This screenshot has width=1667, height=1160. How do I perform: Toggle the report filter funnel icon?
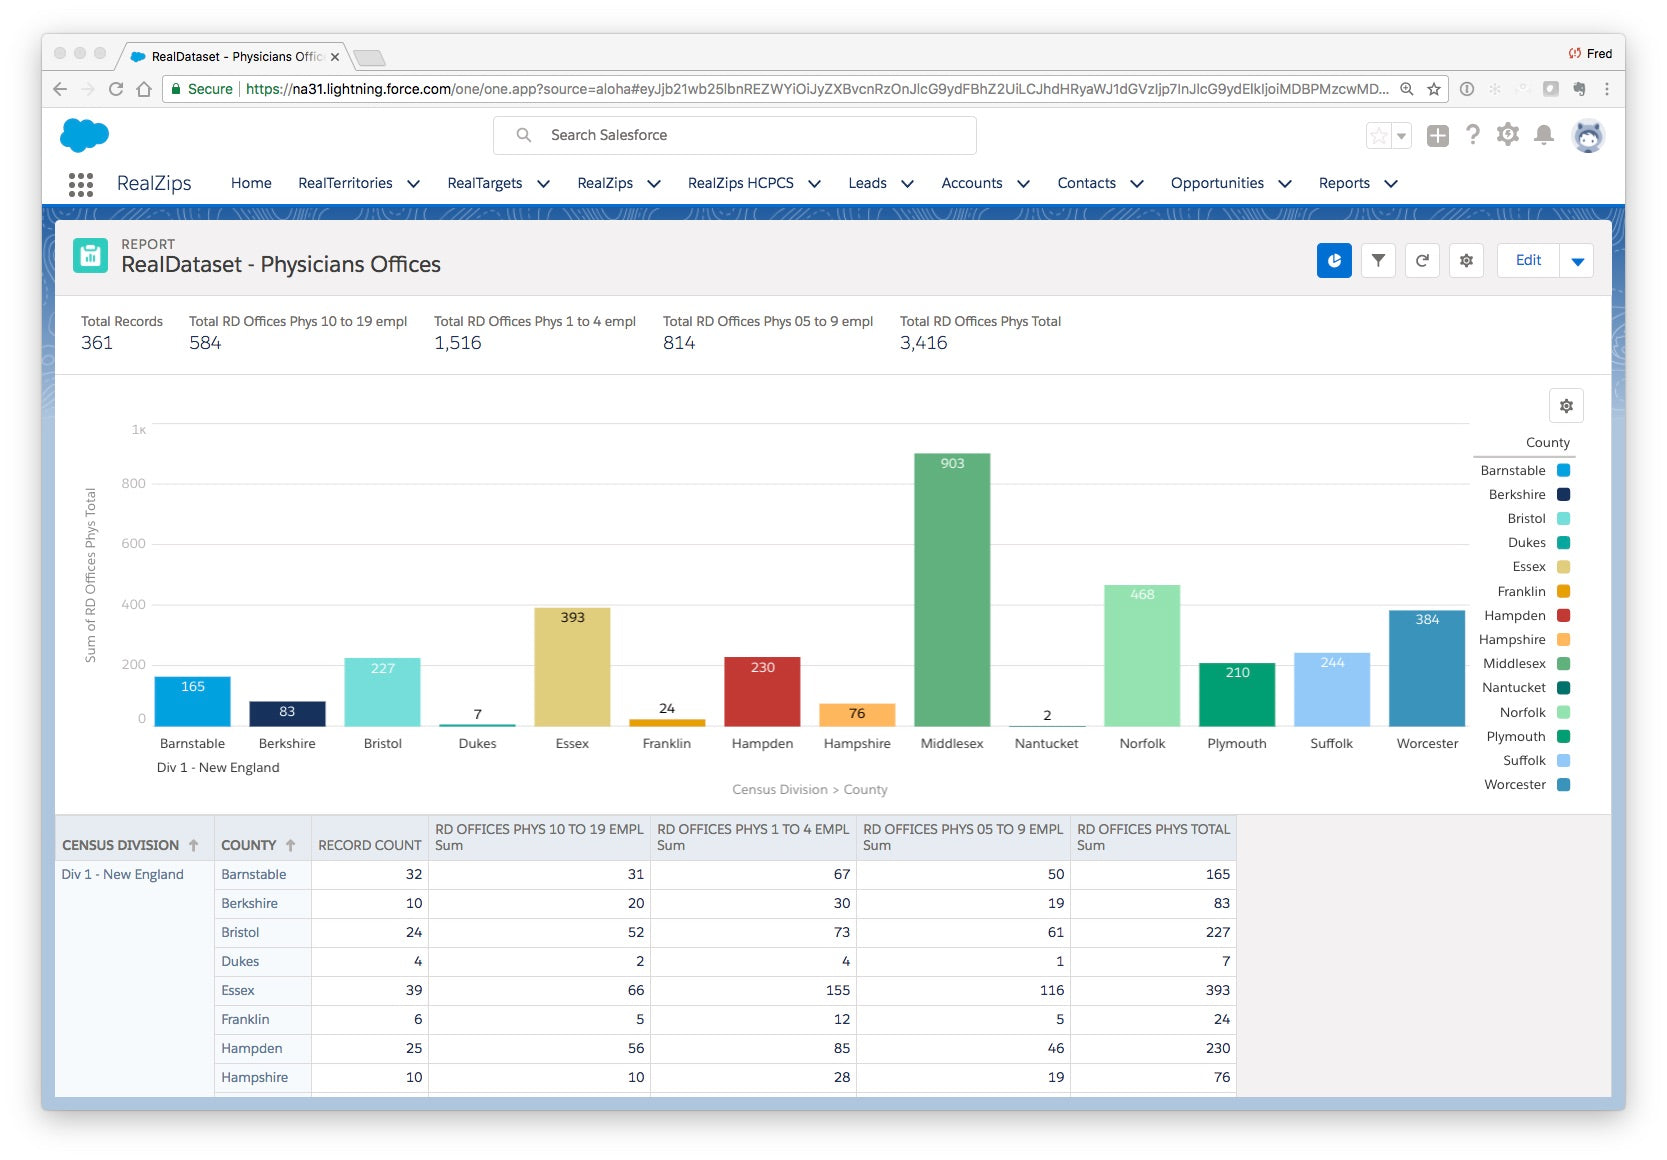(1378, 261)
